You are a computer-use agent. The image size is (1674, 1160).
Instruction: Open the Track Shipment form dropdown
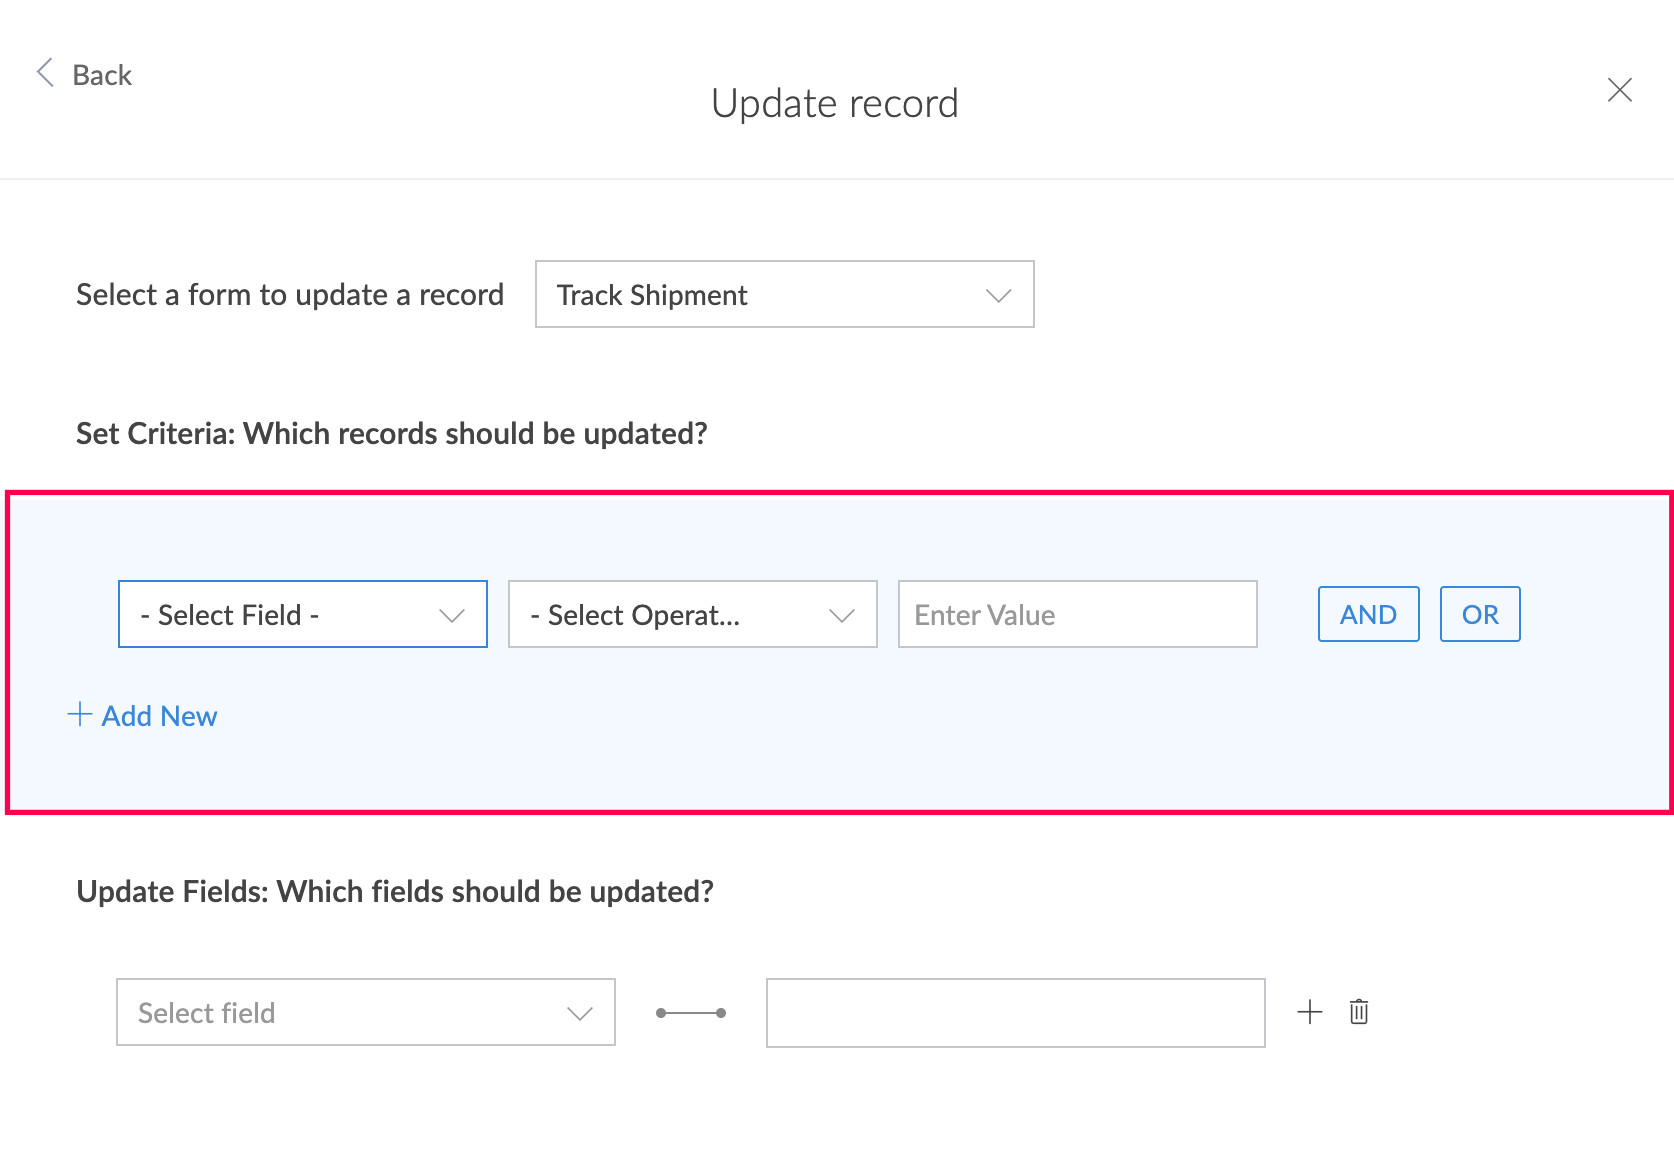785,294
